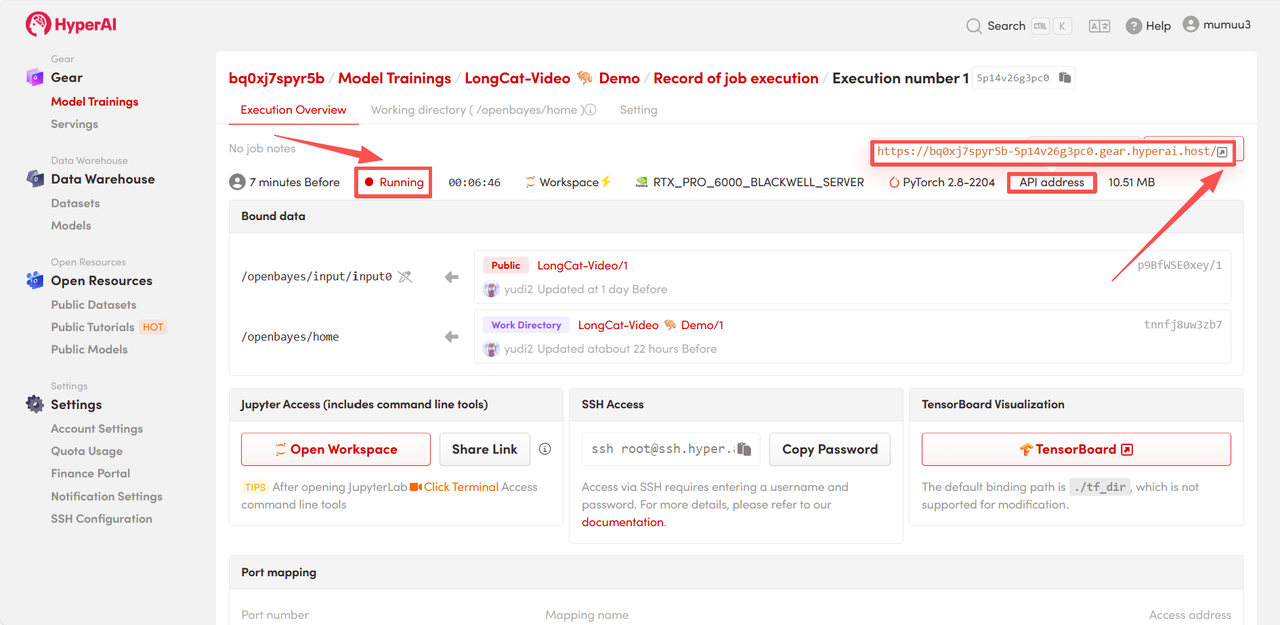Click the p9BfWSE0xey/1 identifier
The image size is (1280, 625).
pyautogui.click(x=1180, y=266)
